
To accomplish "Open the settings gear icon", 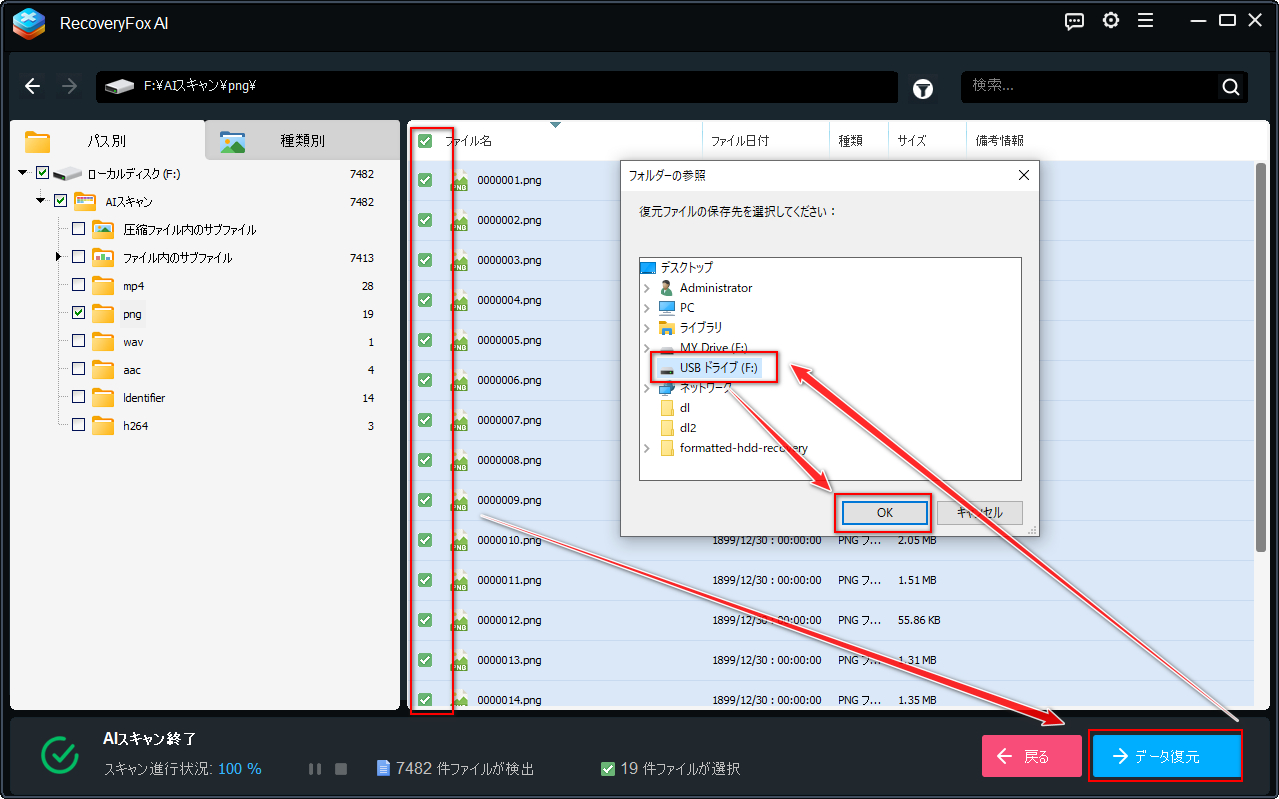I will pyautogui.click(x=1110, y=21).
